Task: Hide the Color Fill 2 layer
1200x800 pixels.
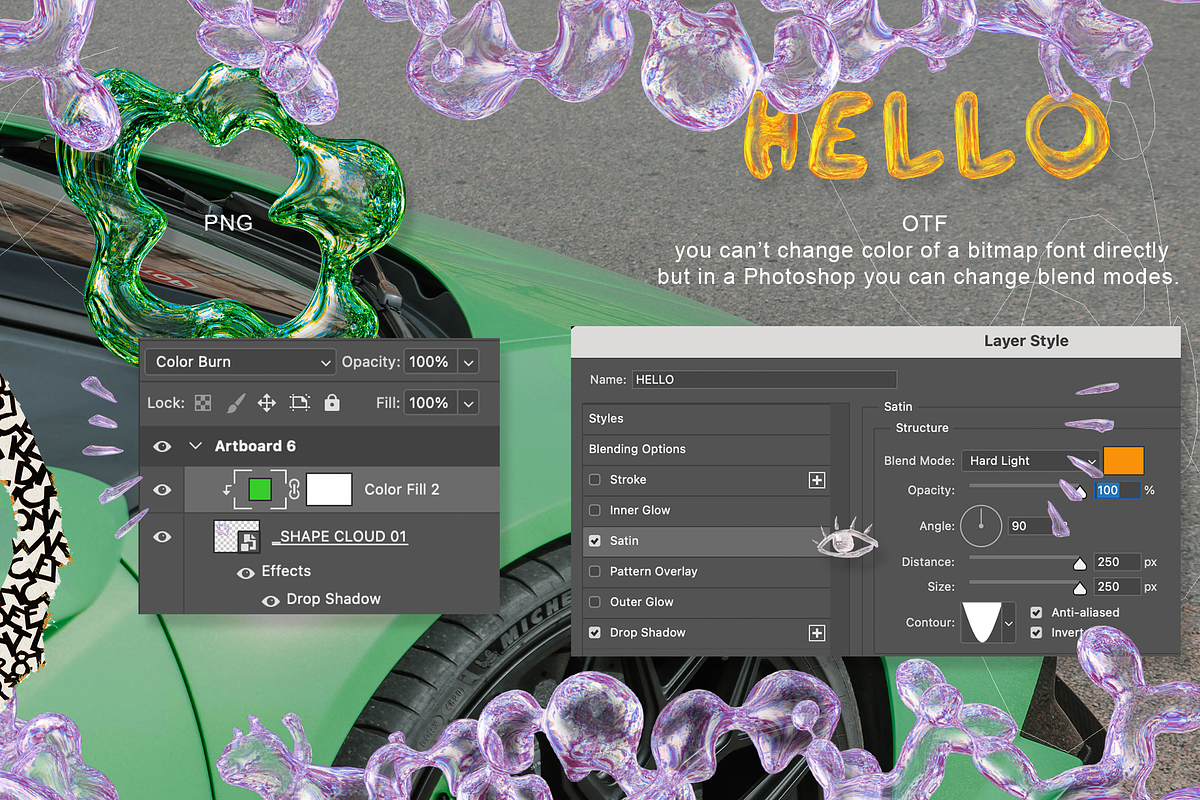Action: (163, 490)
